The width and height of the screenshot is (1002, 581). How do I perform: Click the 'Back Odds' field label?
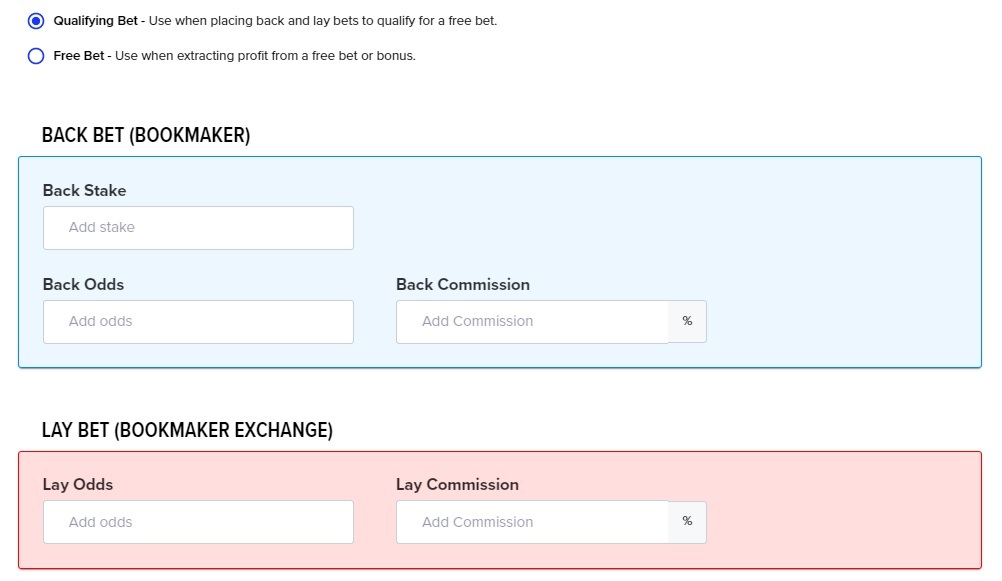point(83,284)
